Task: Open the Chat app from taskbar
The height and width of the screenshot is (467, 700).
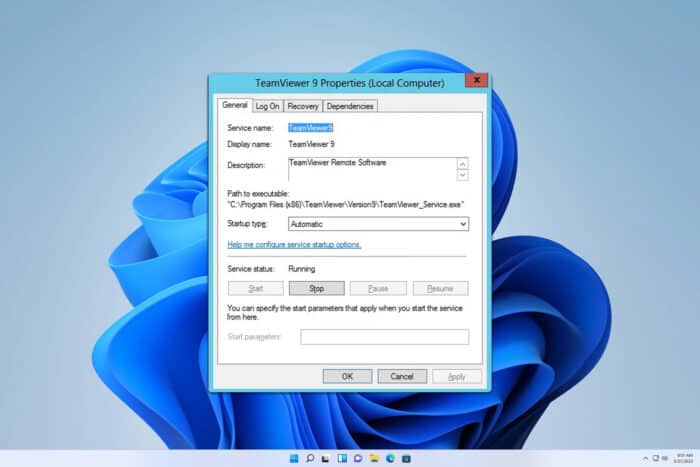Action: point(358,459)
